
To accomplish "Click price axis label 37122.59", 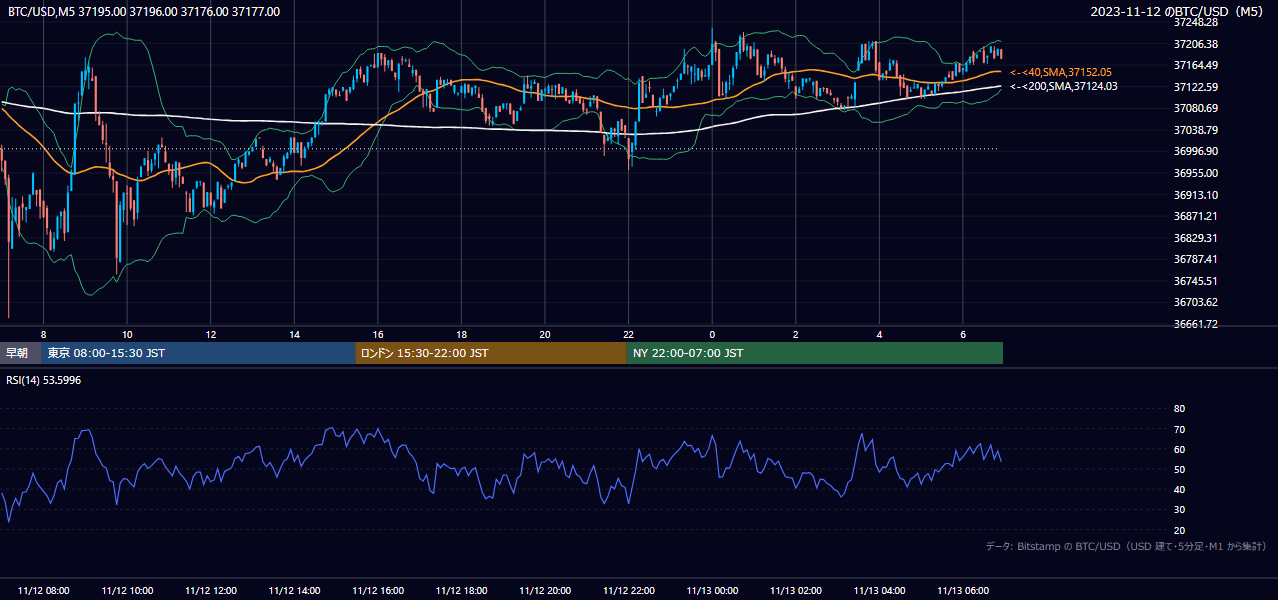I will point(1195,87).
